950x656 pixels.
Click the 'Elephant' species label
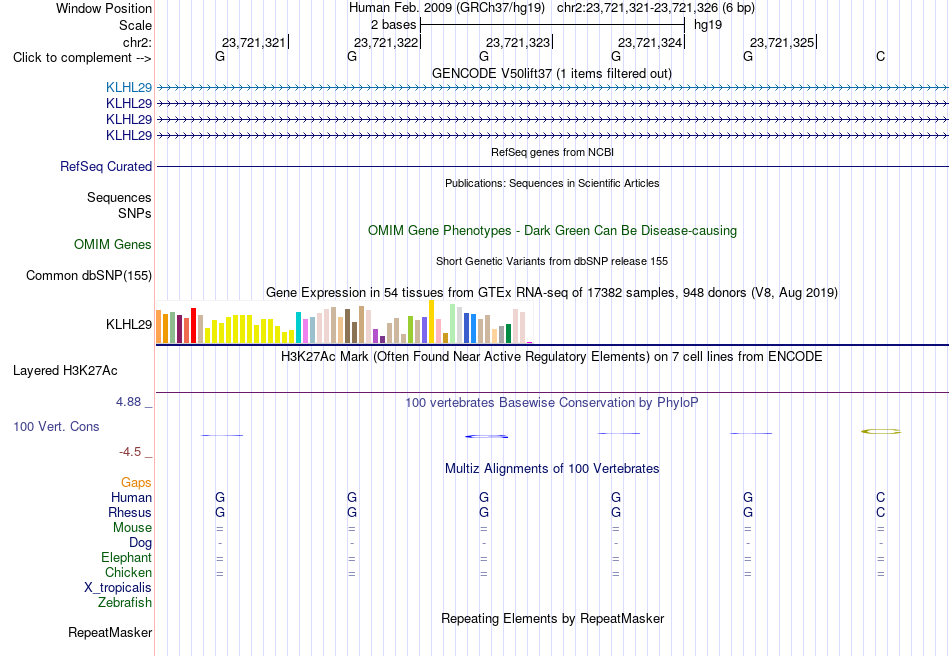[126, 557]
